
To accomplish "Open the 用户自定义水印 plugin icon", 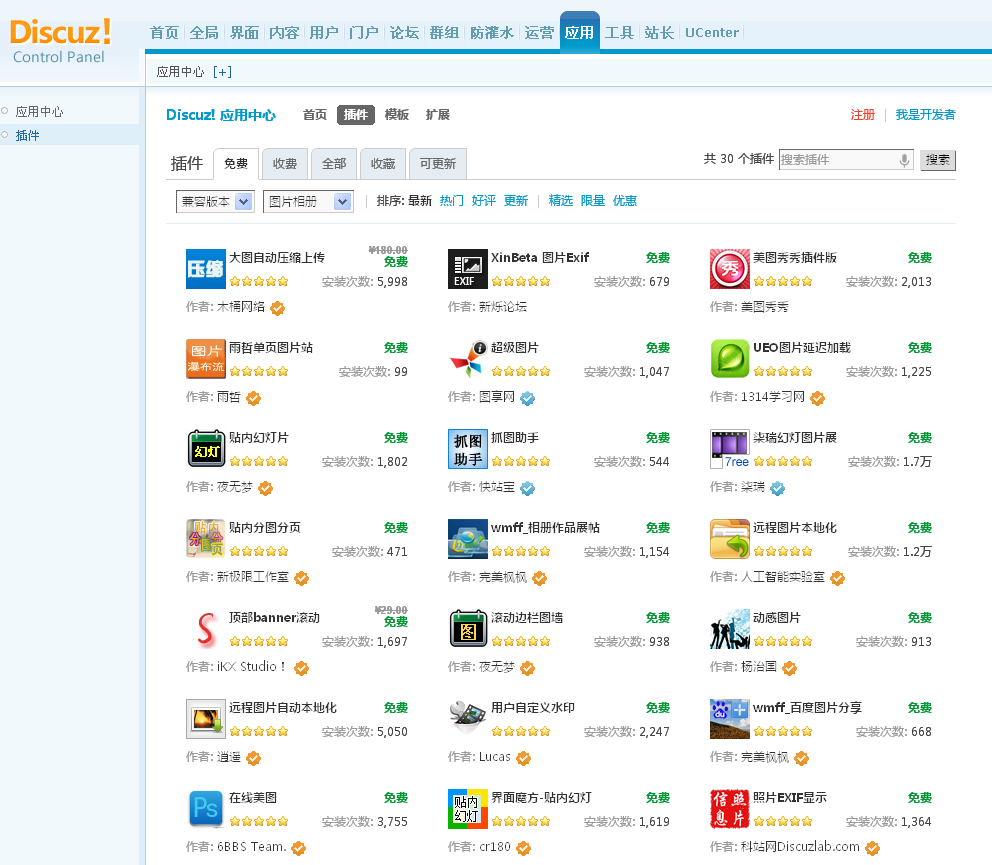I will pyautogui.click(x=468, y=719).
